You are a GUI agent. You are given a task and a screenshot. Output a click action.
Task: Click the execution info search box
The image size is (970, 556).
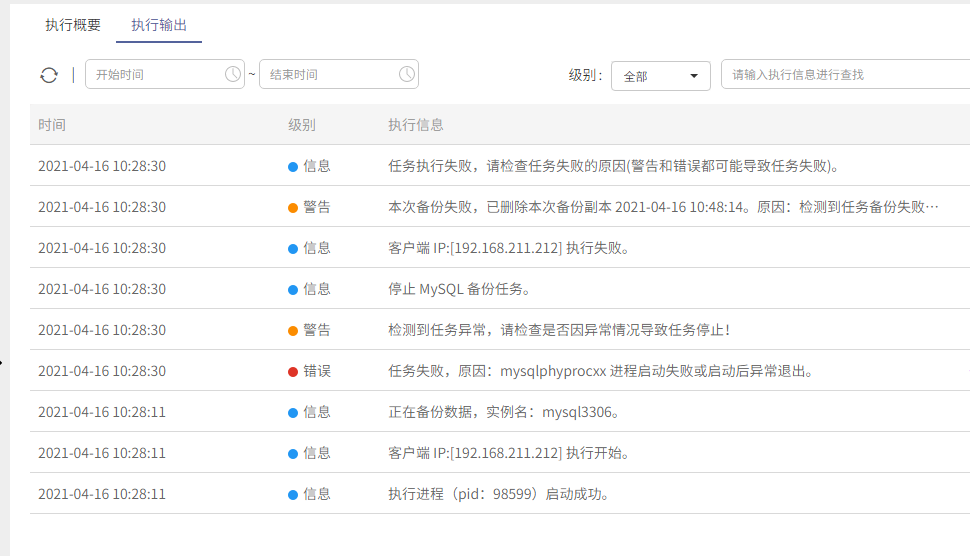tap(845, 75)
